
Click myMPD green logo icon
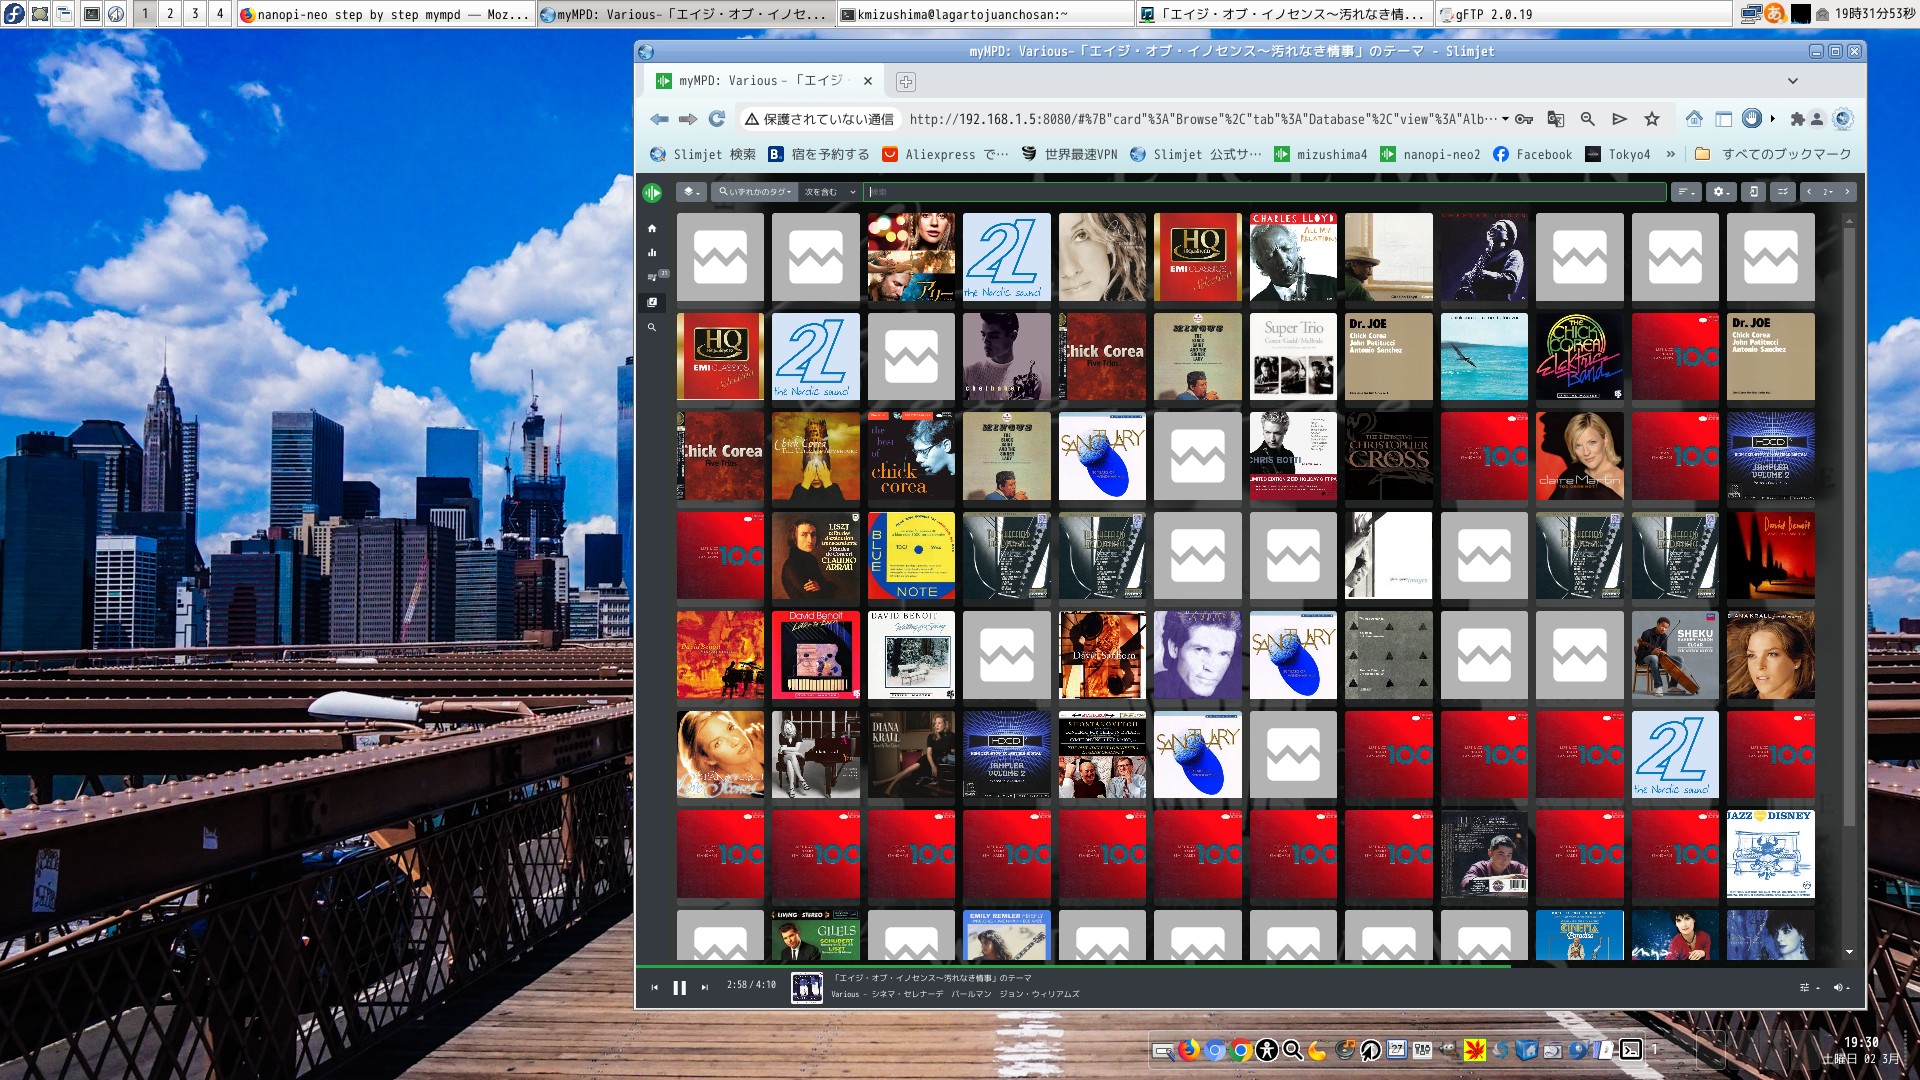652,192
